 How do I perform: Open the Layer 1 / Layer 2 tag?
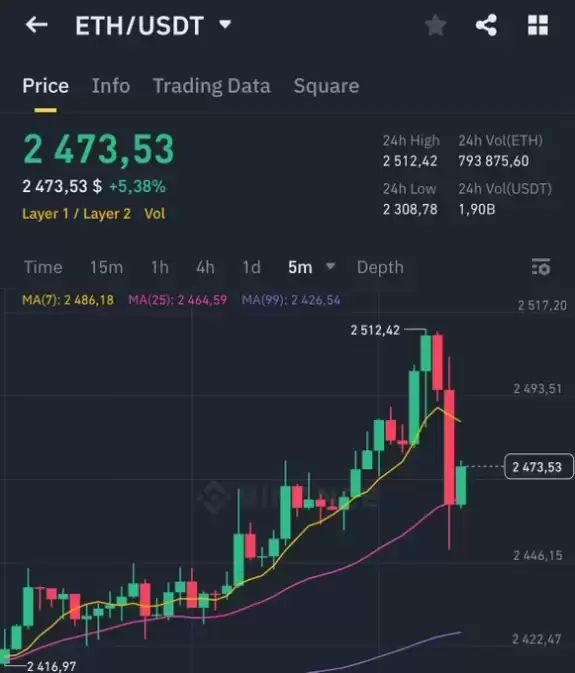[x=76, y=214]
